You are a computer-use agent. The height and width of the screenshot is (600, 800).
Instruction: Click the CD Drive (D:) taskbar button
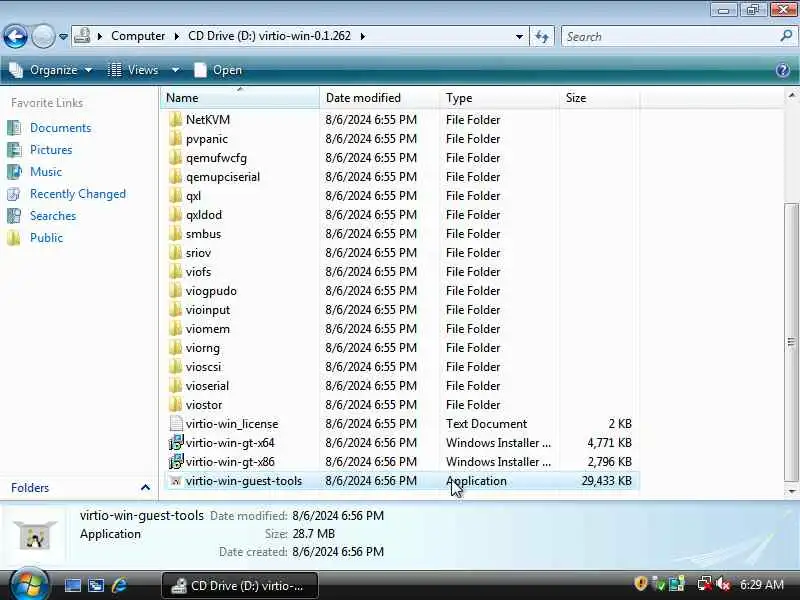click(240, 586)
